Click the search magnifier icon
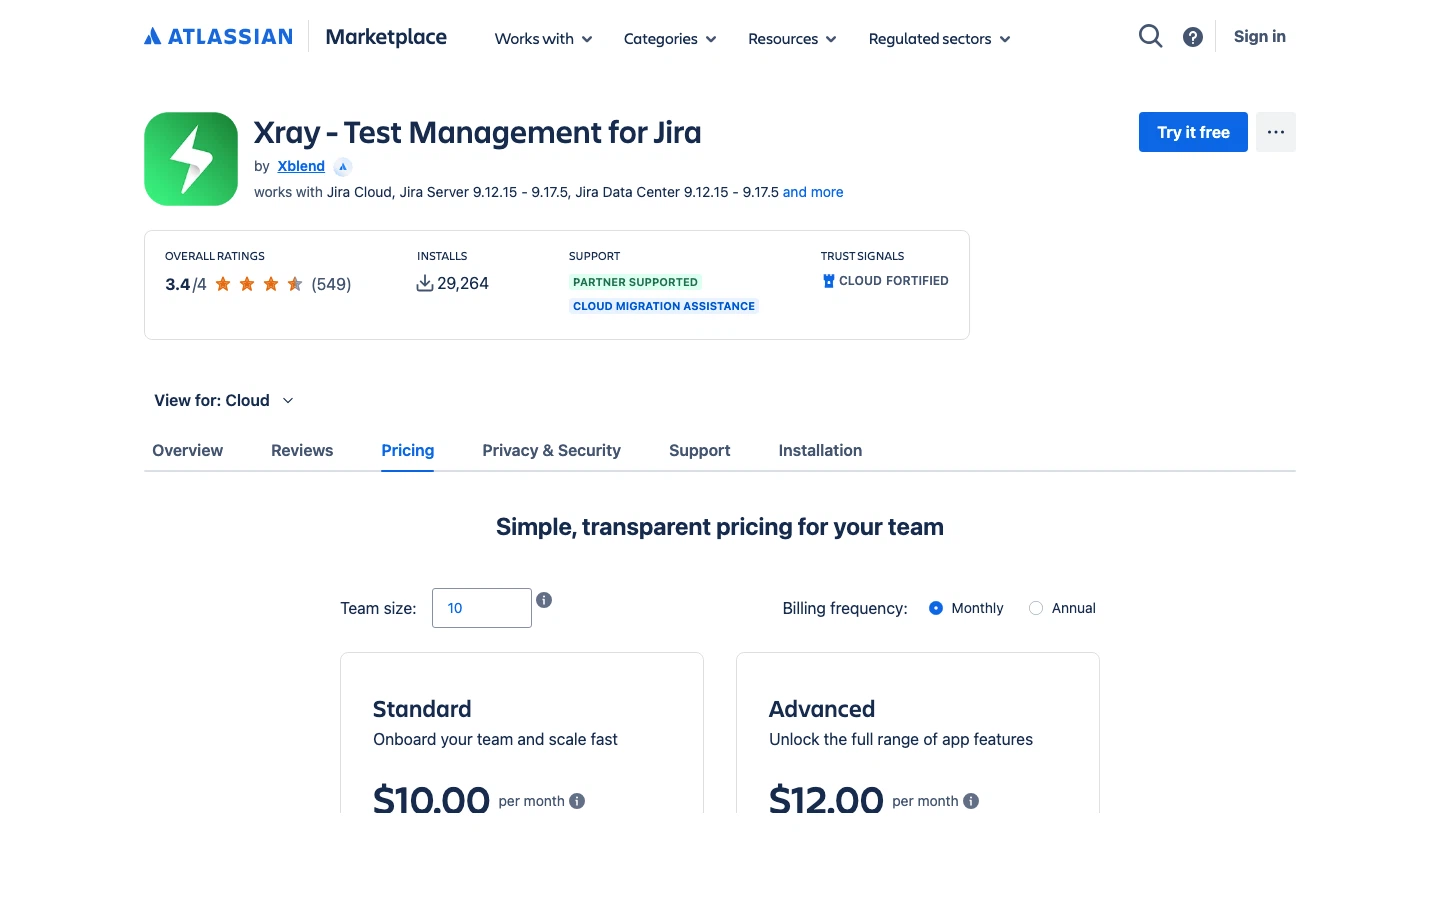1440x900 pixels. point(1150,37)
